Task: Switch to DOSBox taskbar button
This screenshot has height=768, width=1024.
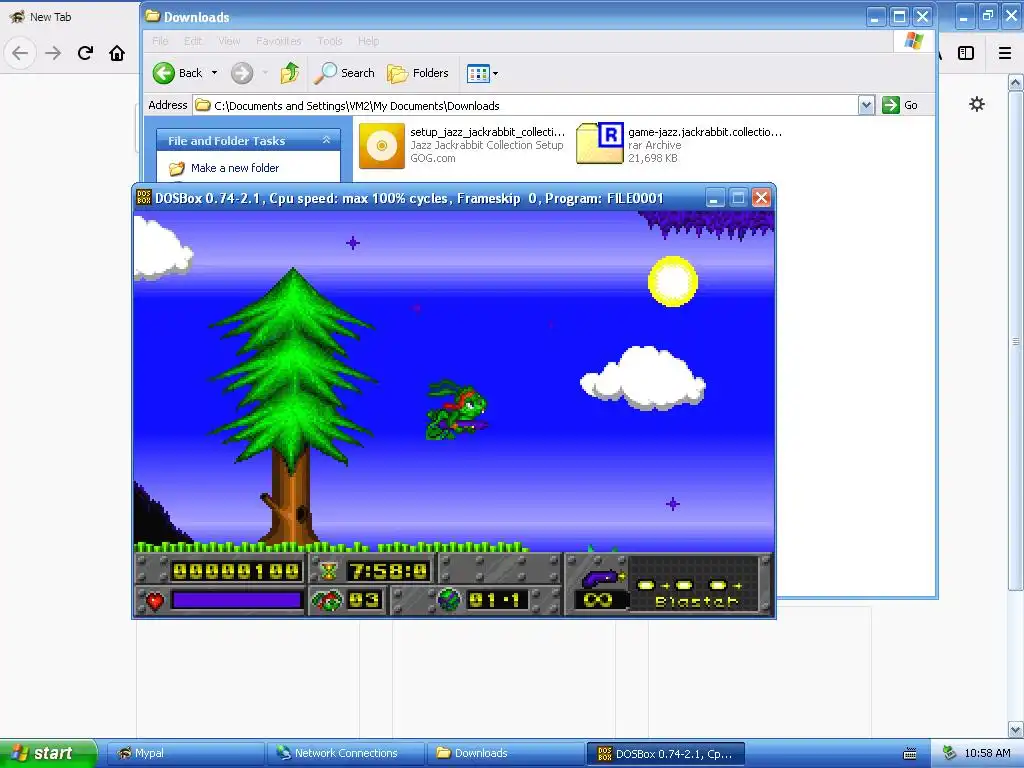Action: point(666,754)
